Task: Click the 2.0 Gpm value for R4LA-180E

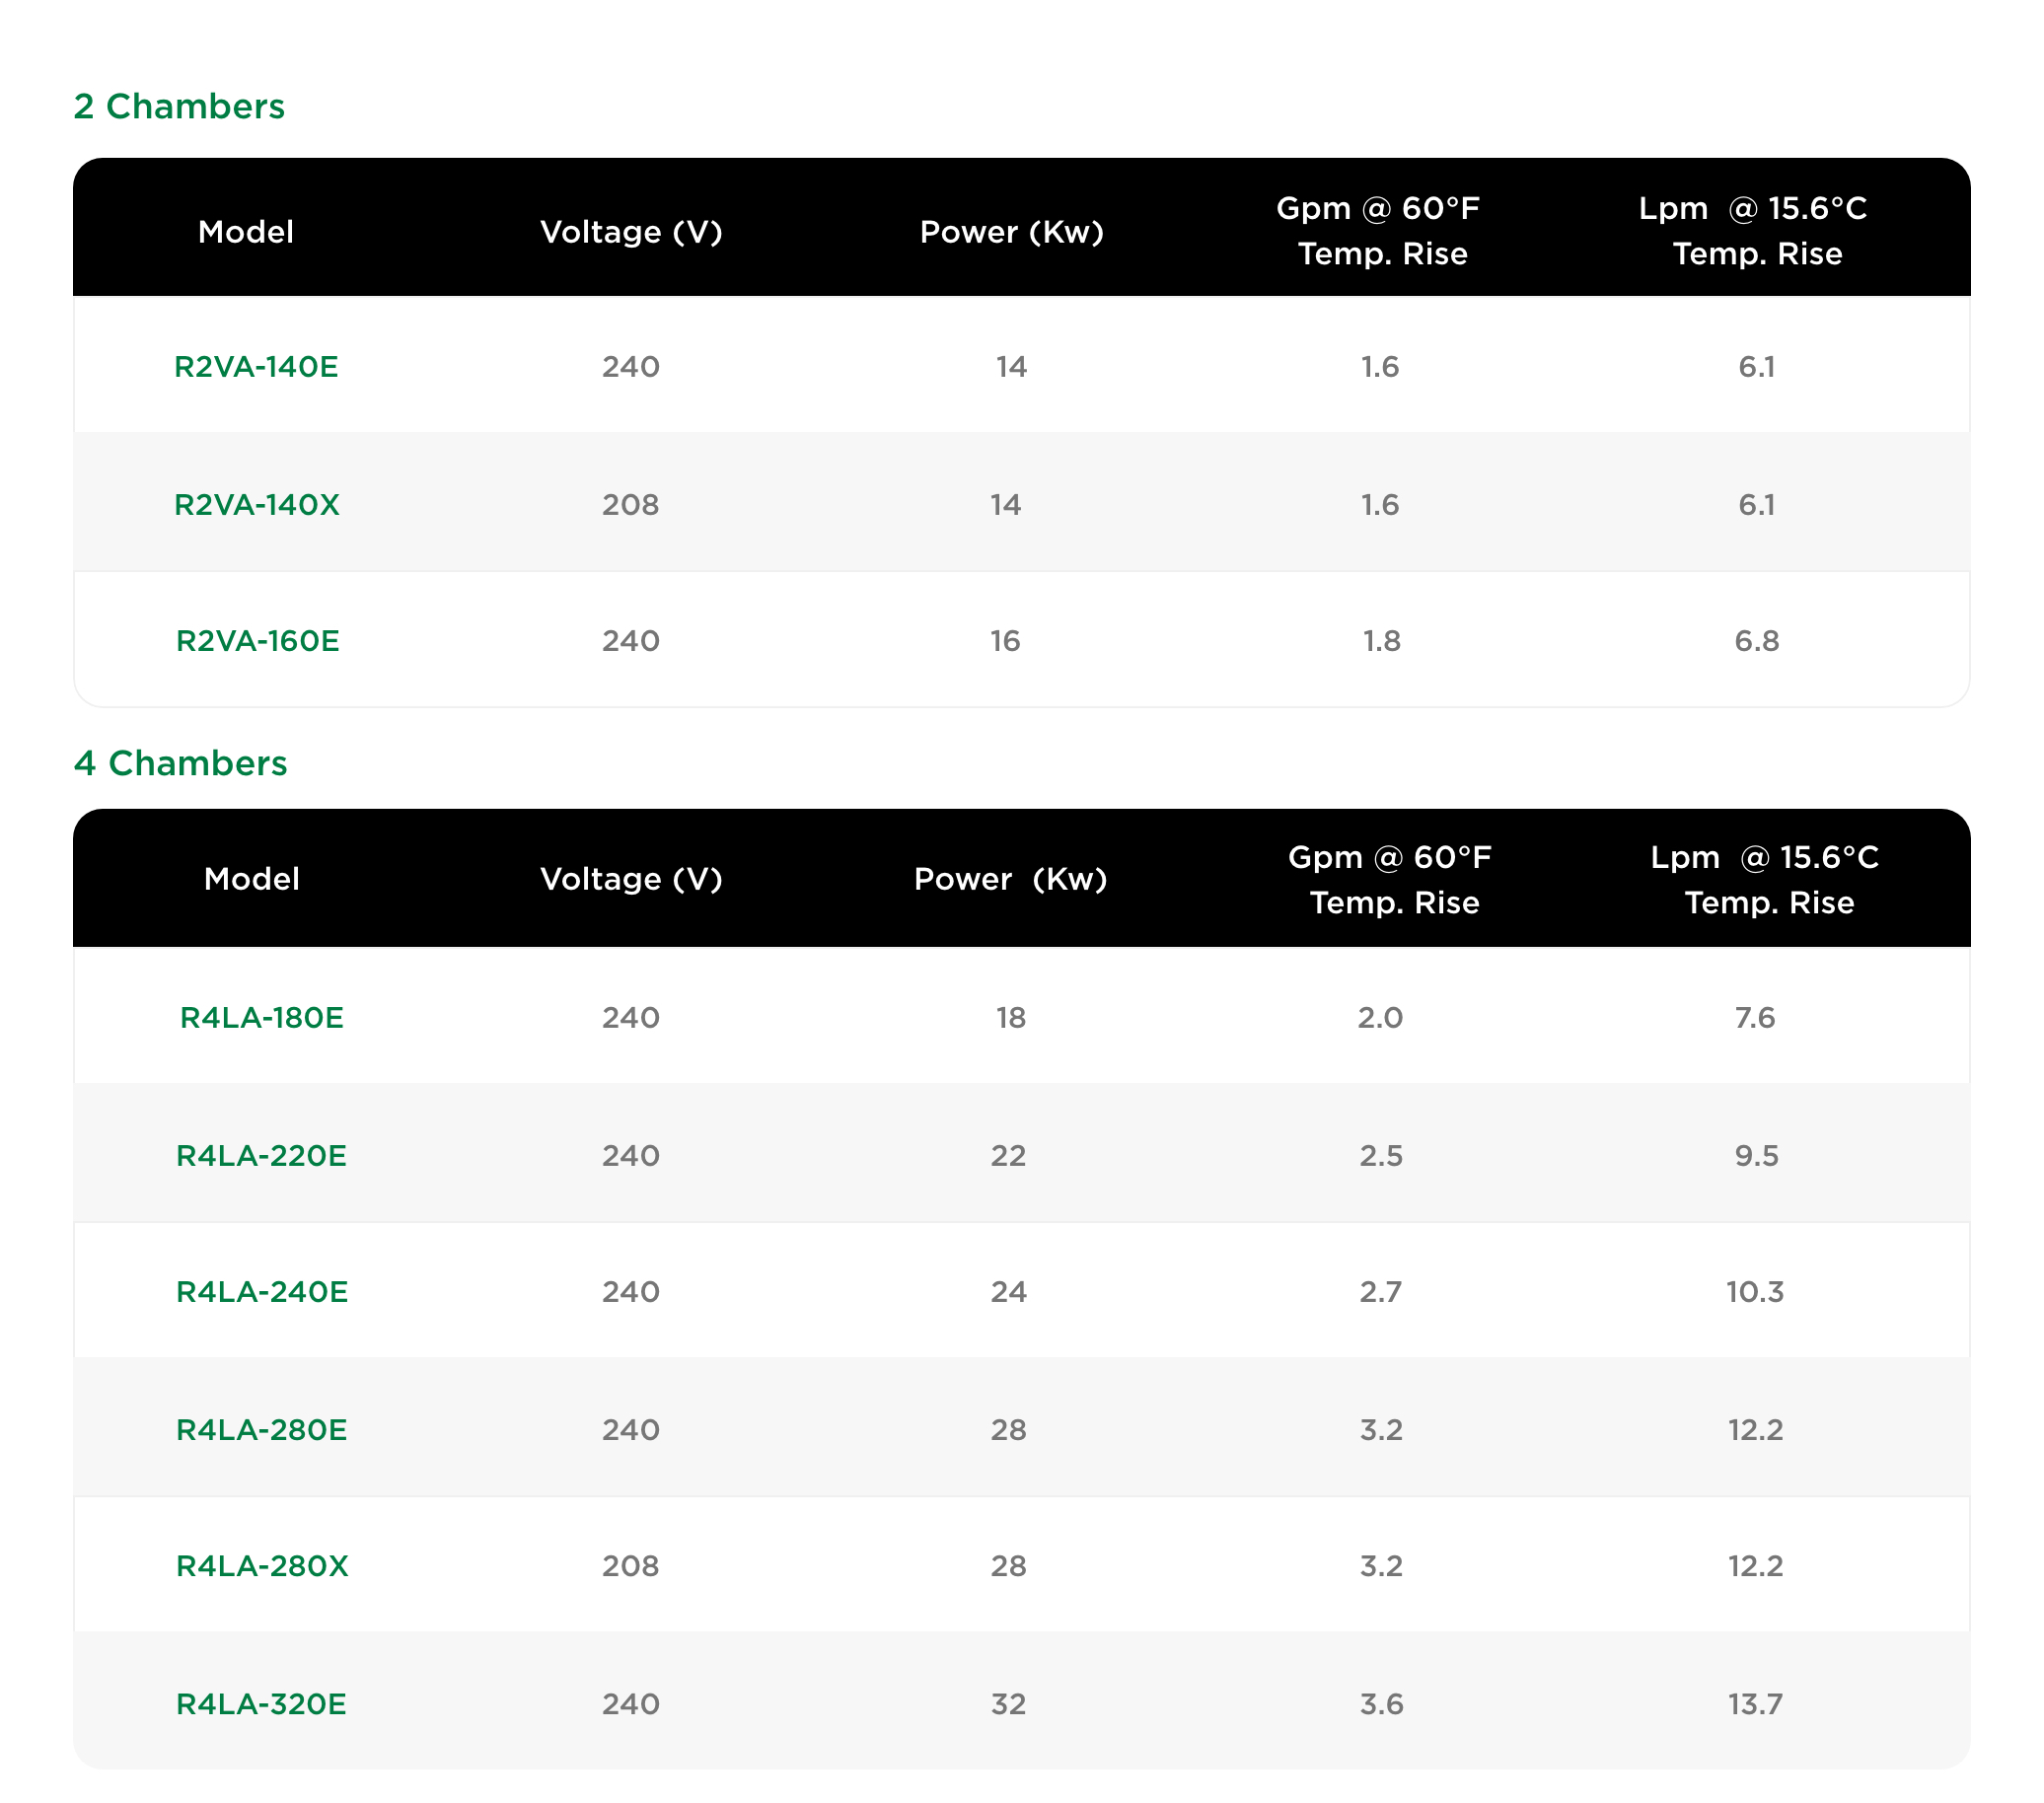Action: pos(1380,1018)
